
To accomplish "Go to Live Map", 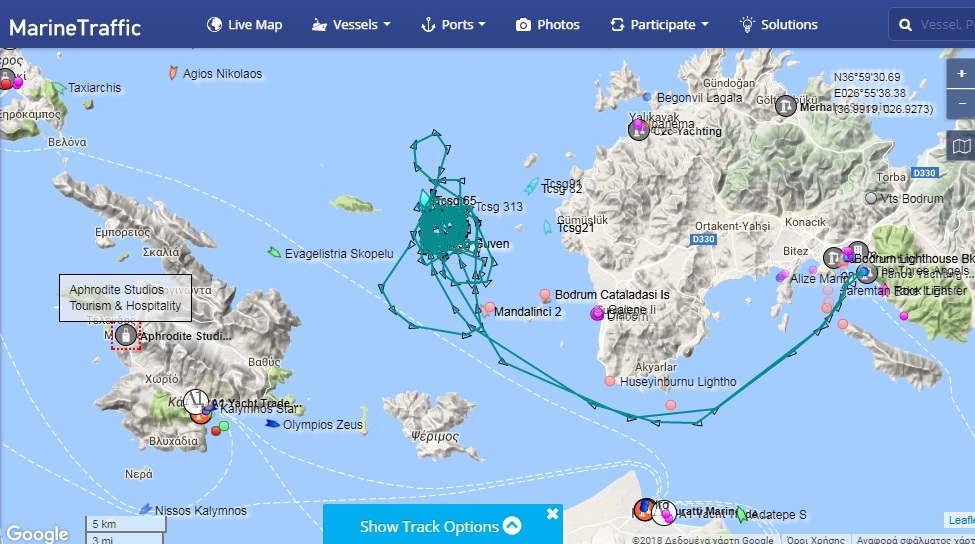I will (x=244, y=25).
